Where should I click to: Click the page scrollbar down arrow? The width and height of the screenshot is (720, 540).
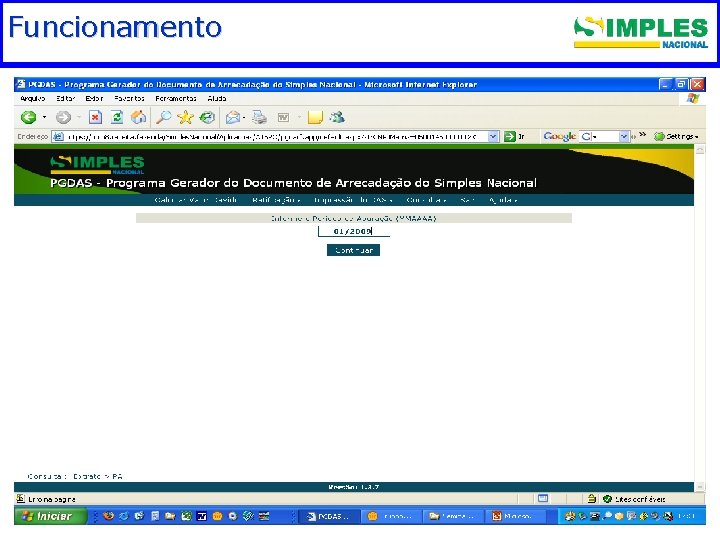click(x=700, y=486)
